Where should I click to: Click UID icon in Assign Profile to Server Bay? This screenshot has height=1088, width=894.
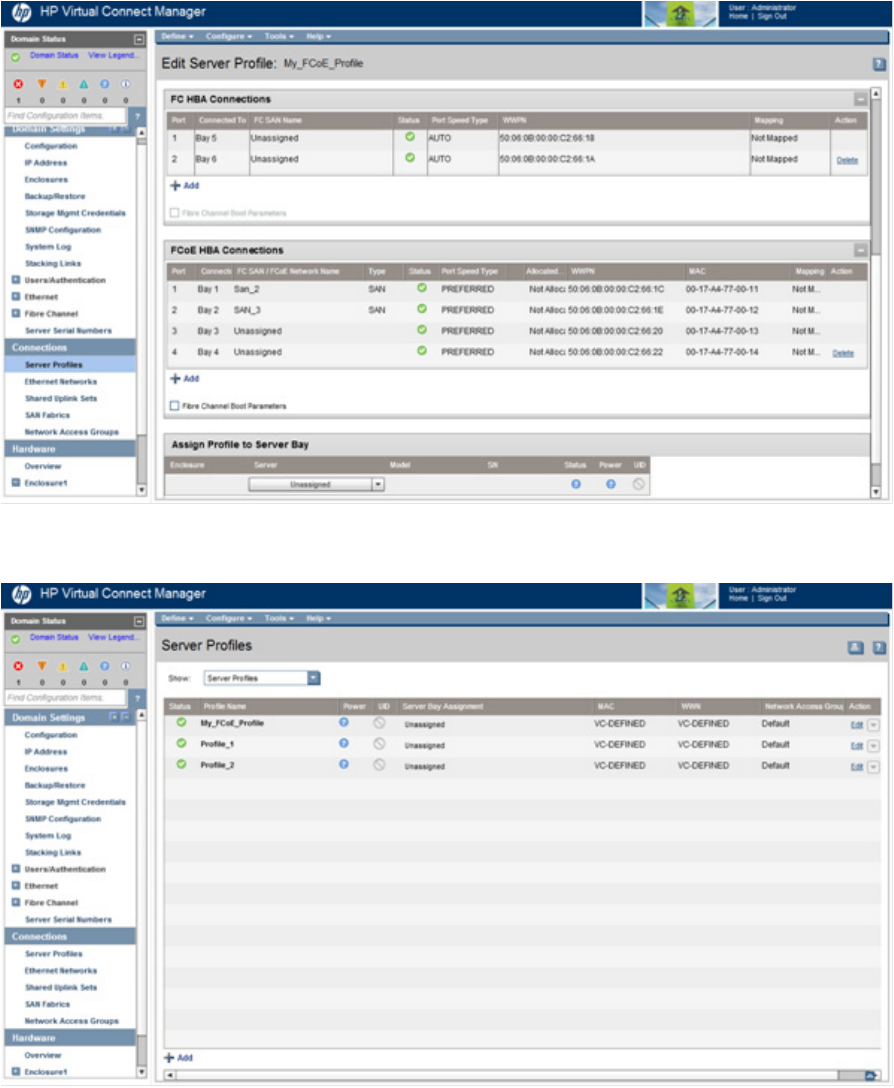point(639,484)
